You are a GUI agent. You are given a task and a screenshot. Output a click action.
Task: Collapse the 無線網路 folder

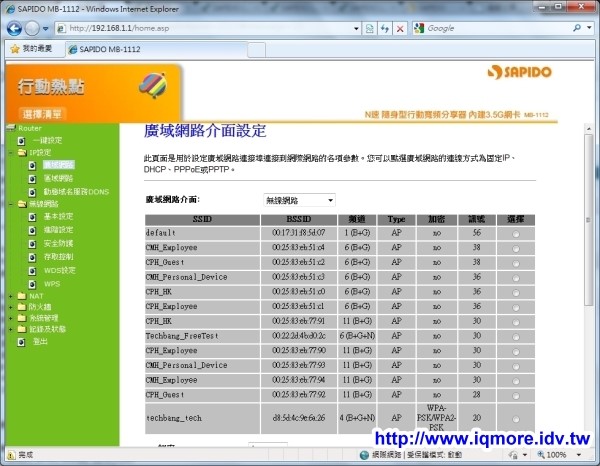(x=11, y=204)
